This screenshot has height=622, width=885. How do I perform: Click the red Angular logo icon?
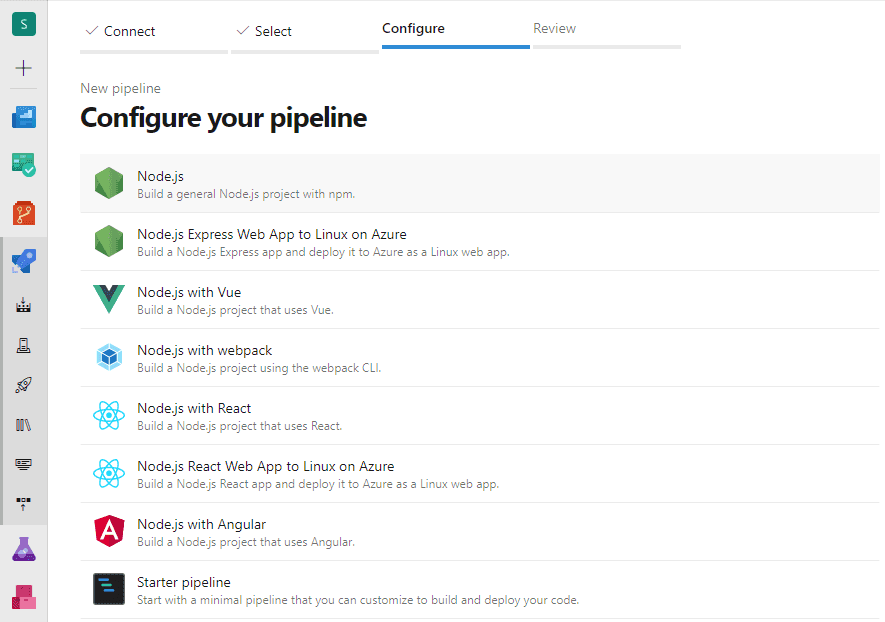pos(109,531)
